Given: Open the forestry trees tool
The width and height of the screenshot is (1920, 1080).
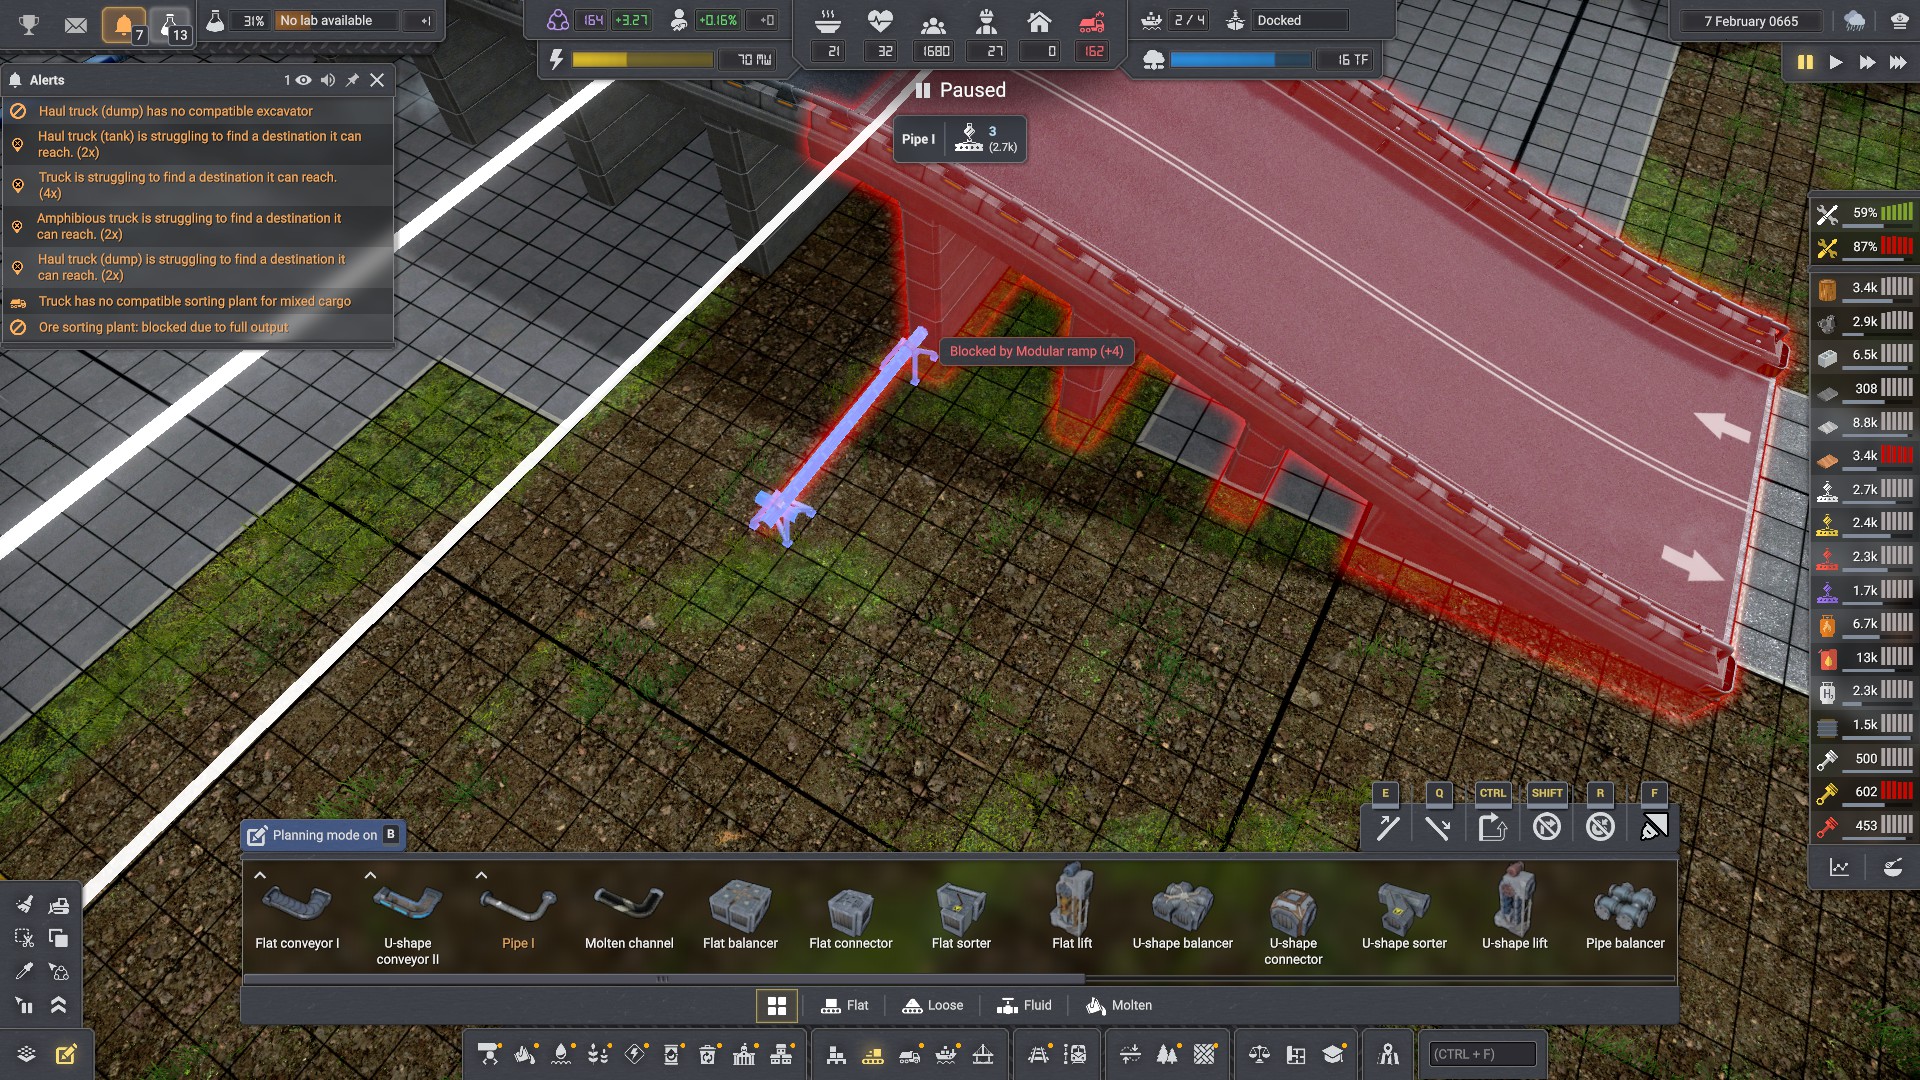Looking at the screenshot, I should tap(1167, 1054).
